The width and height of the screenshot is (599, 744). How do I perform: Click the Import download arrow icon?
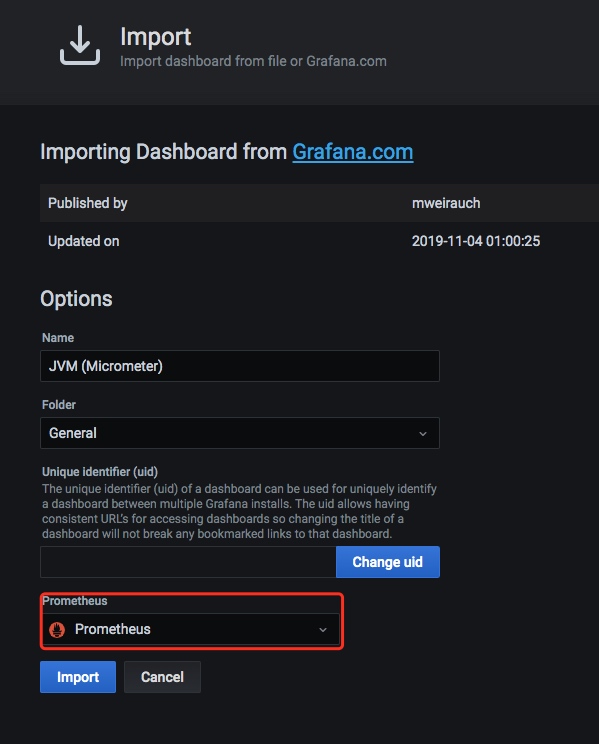point(80,45)
